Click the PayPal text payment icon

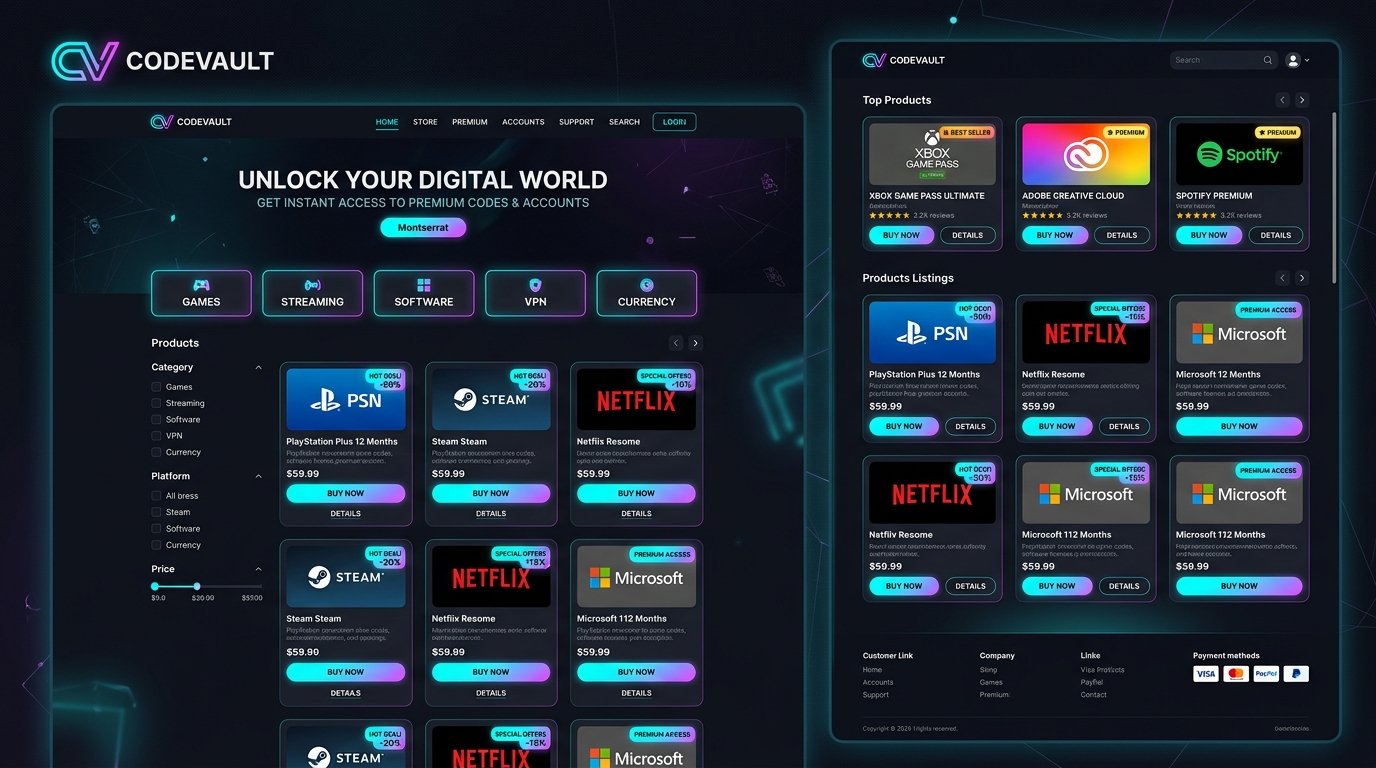pyautogui.click(x=1266, y=674)
